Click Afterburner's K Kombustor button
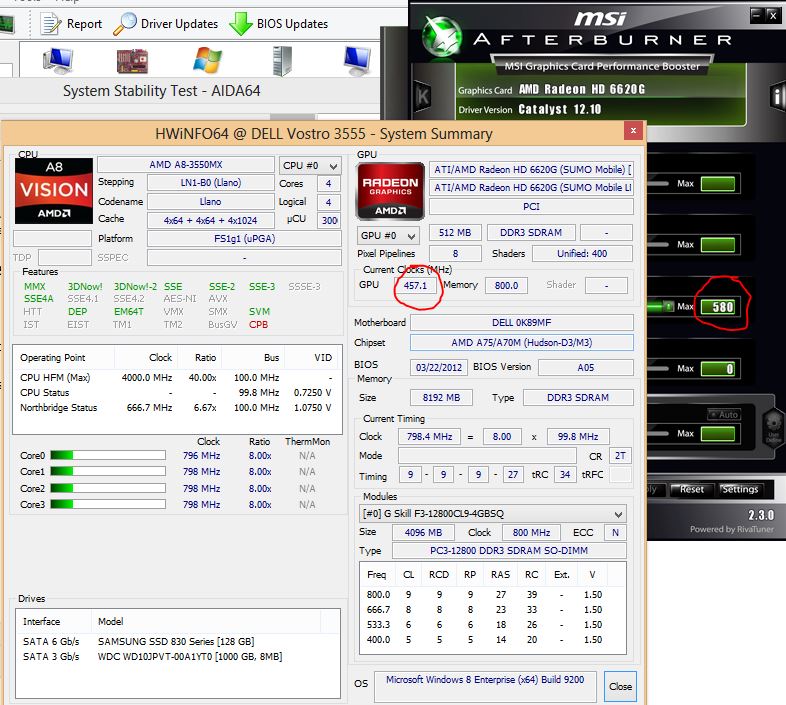The height and width of the screenshot is (705, 786). point(423,96)
